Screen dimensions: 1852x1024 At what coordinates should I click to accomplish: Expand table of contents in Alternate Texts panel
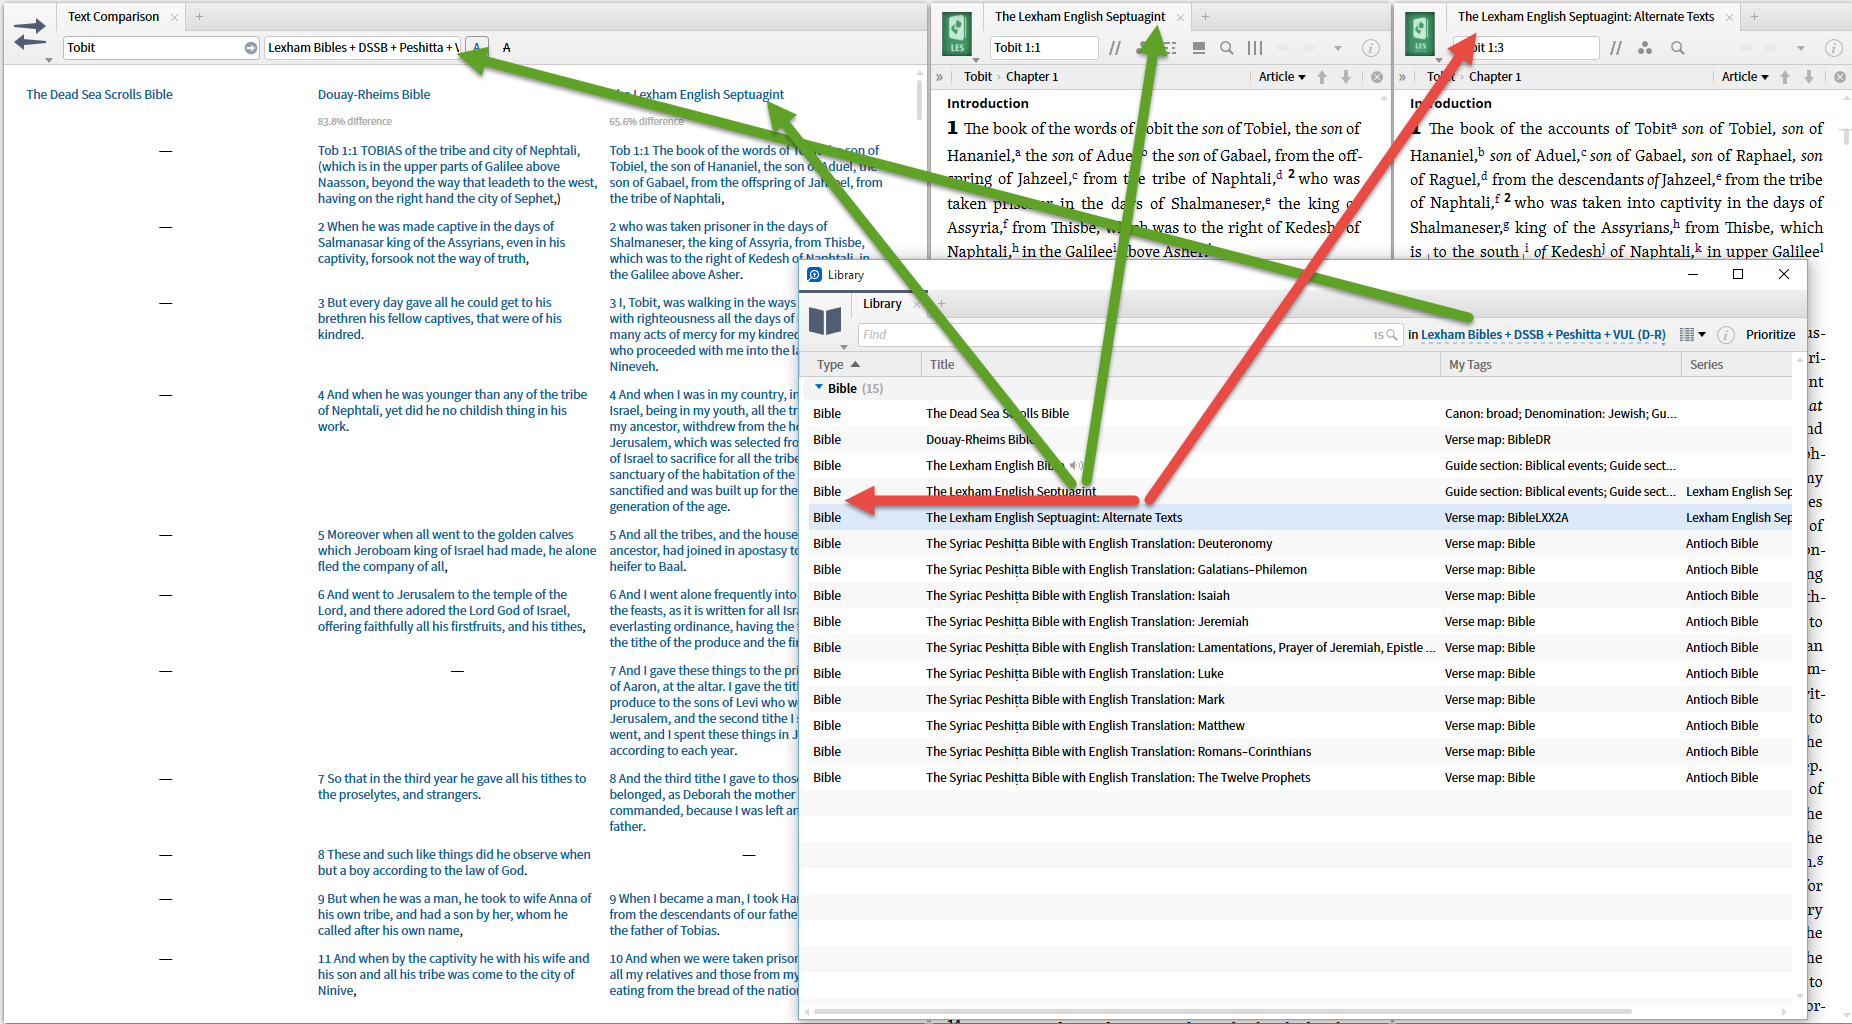coord(1402,77)
